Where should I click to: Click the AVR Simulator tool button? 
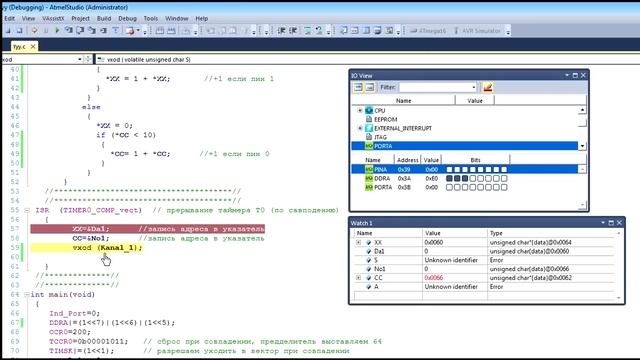coord(477,31)
